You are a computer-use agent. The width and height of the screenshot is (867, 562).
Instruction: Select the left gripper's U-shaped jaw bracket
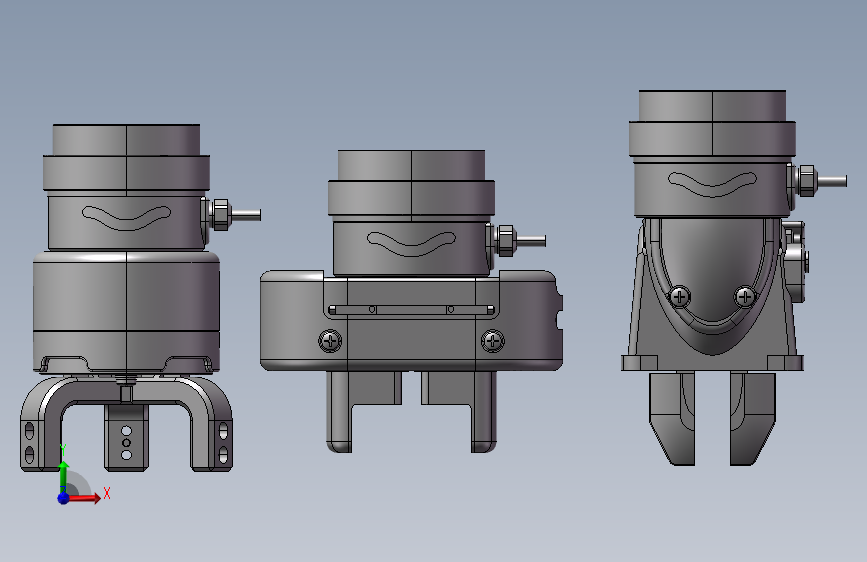(127, 423)
